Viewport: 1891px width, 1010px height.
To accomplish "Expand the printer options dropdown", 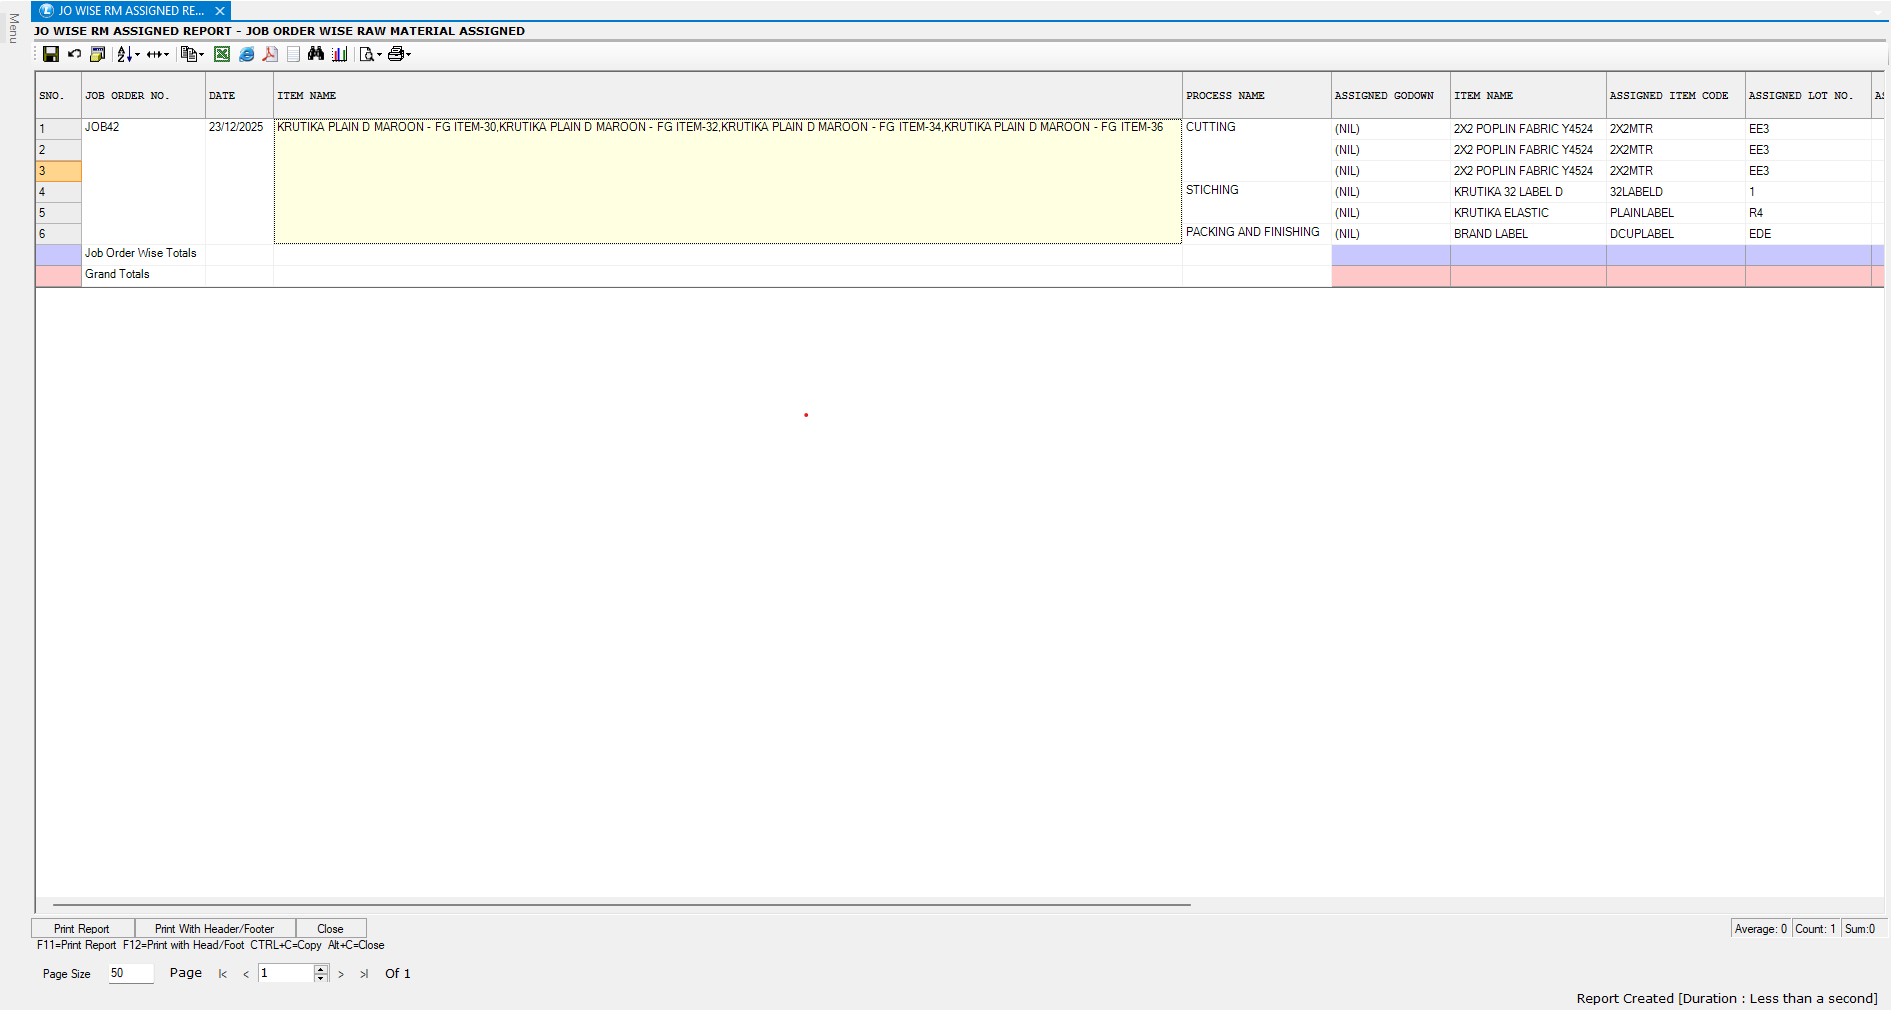I will (x=409, y=55).
